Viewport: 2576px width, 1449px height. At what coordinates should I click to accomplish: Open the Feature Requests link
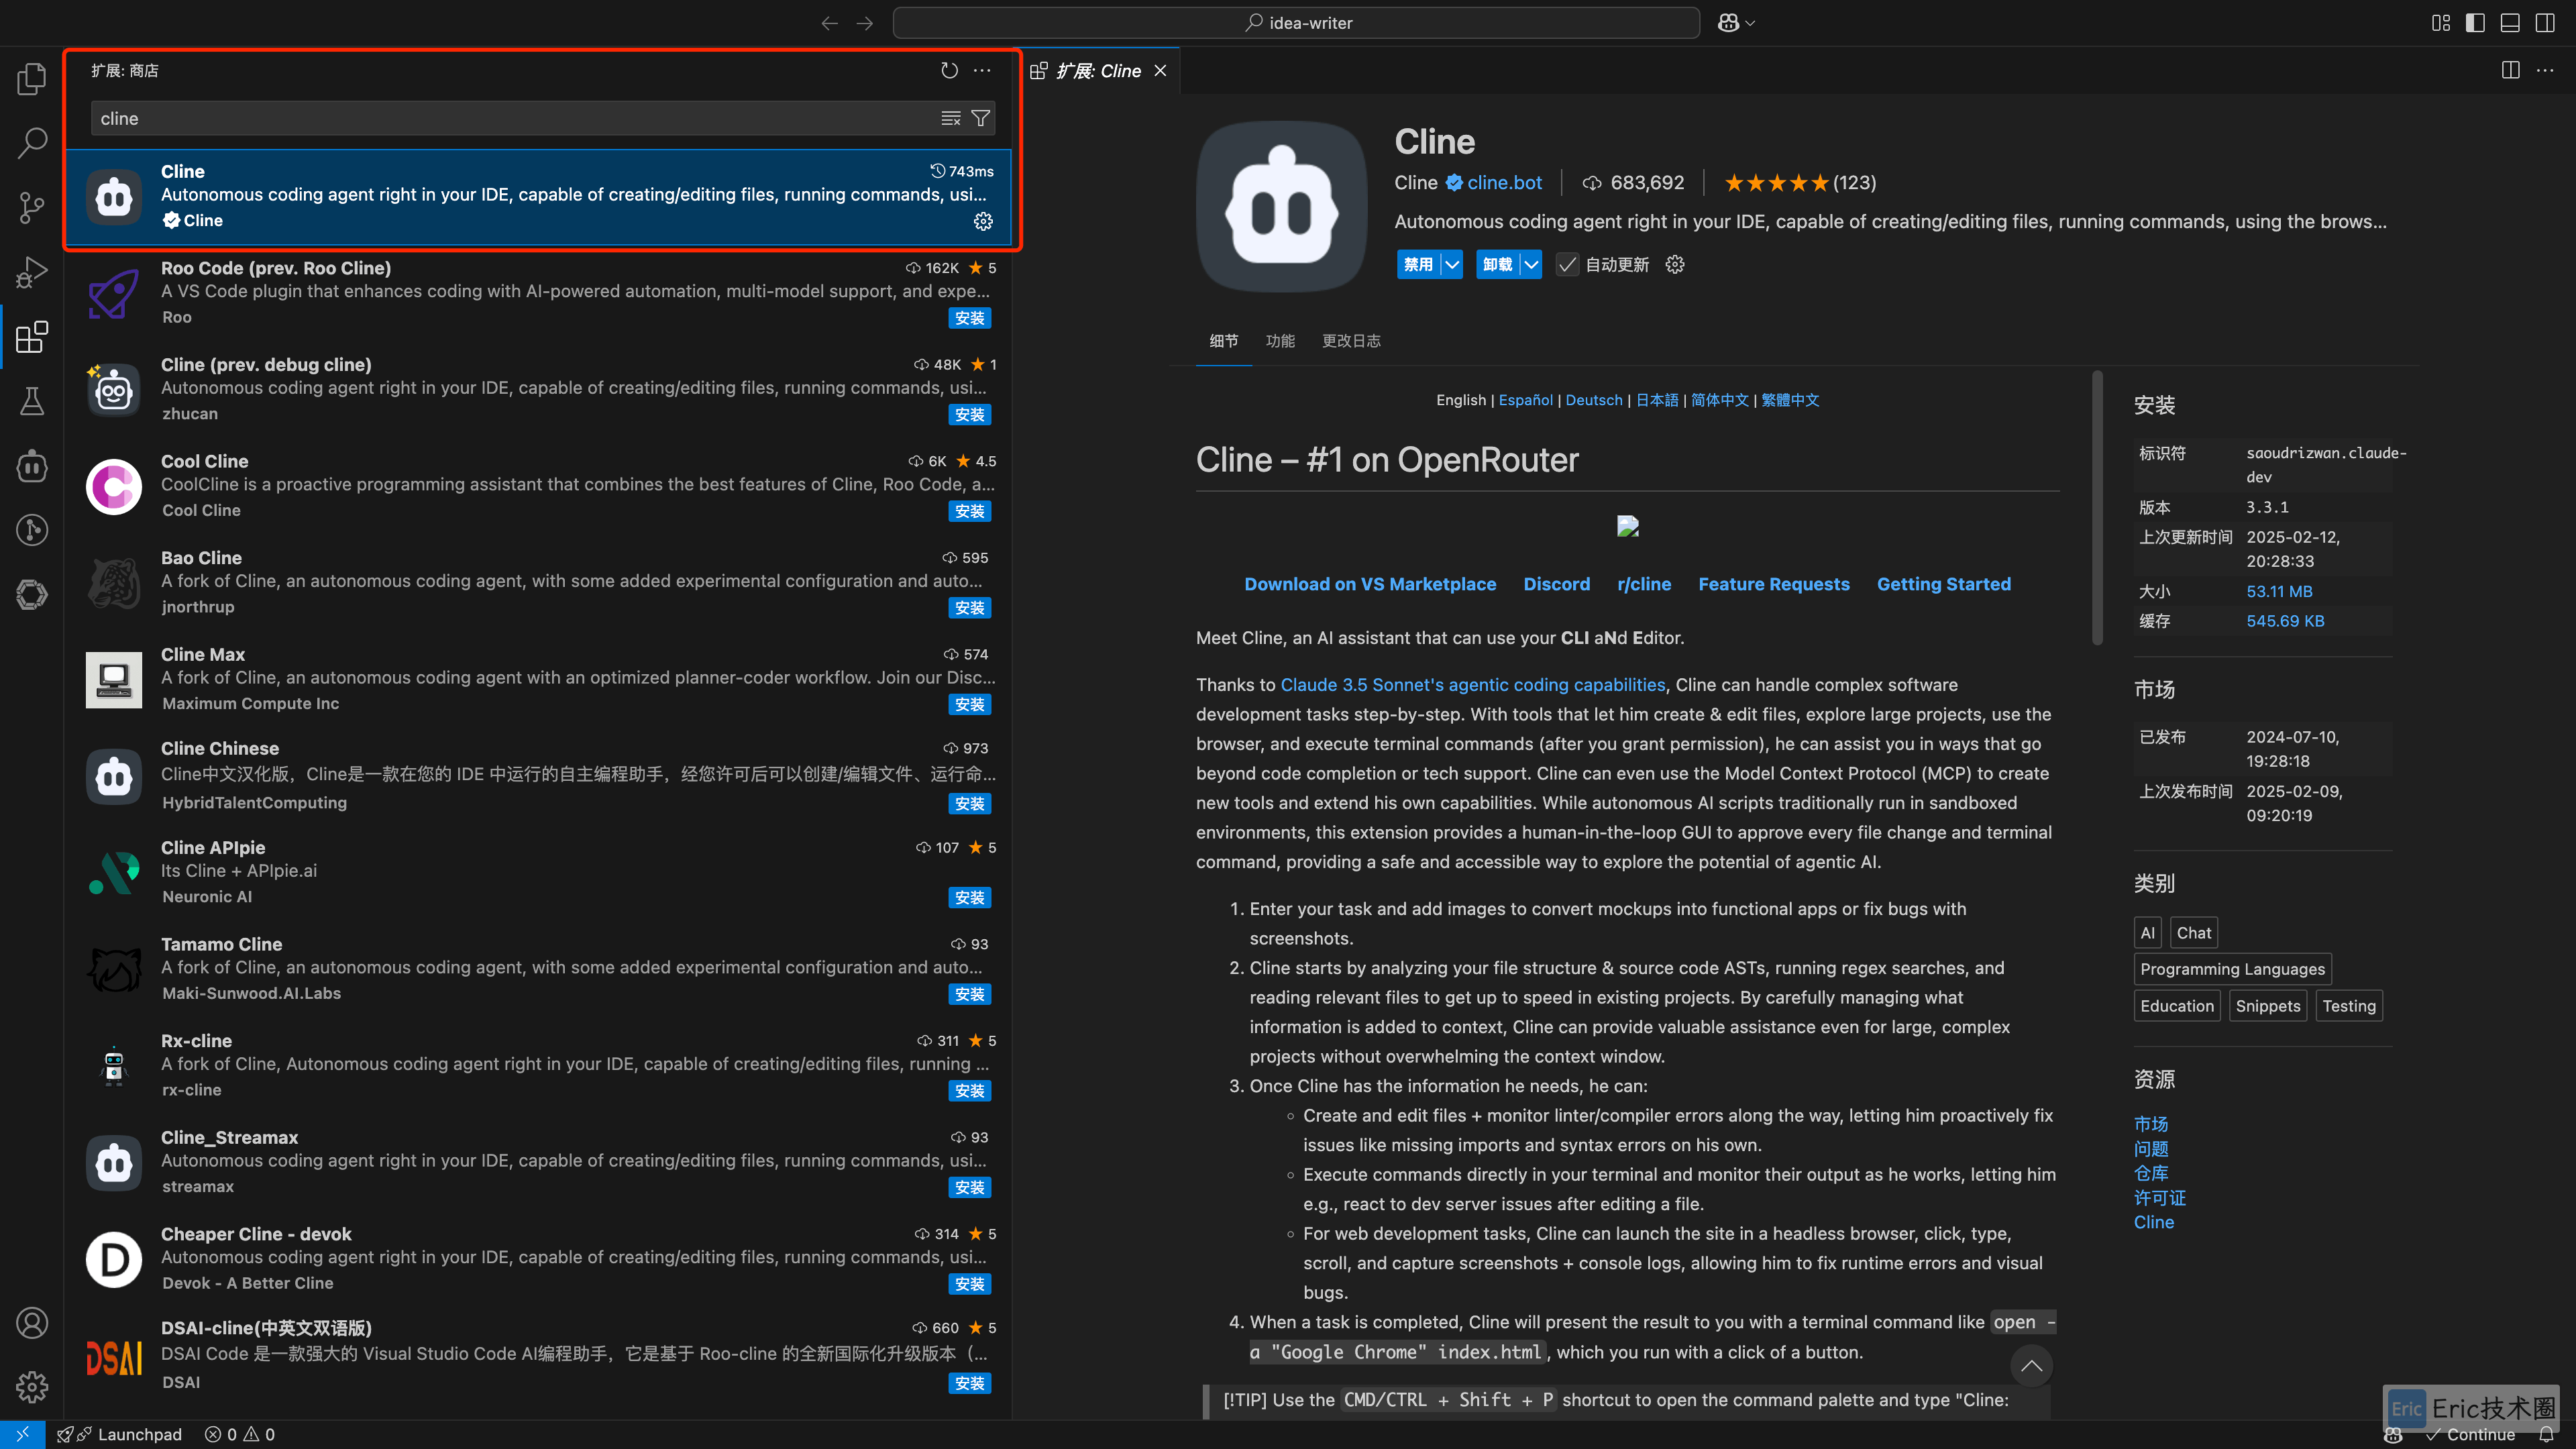coord(1773,584)
